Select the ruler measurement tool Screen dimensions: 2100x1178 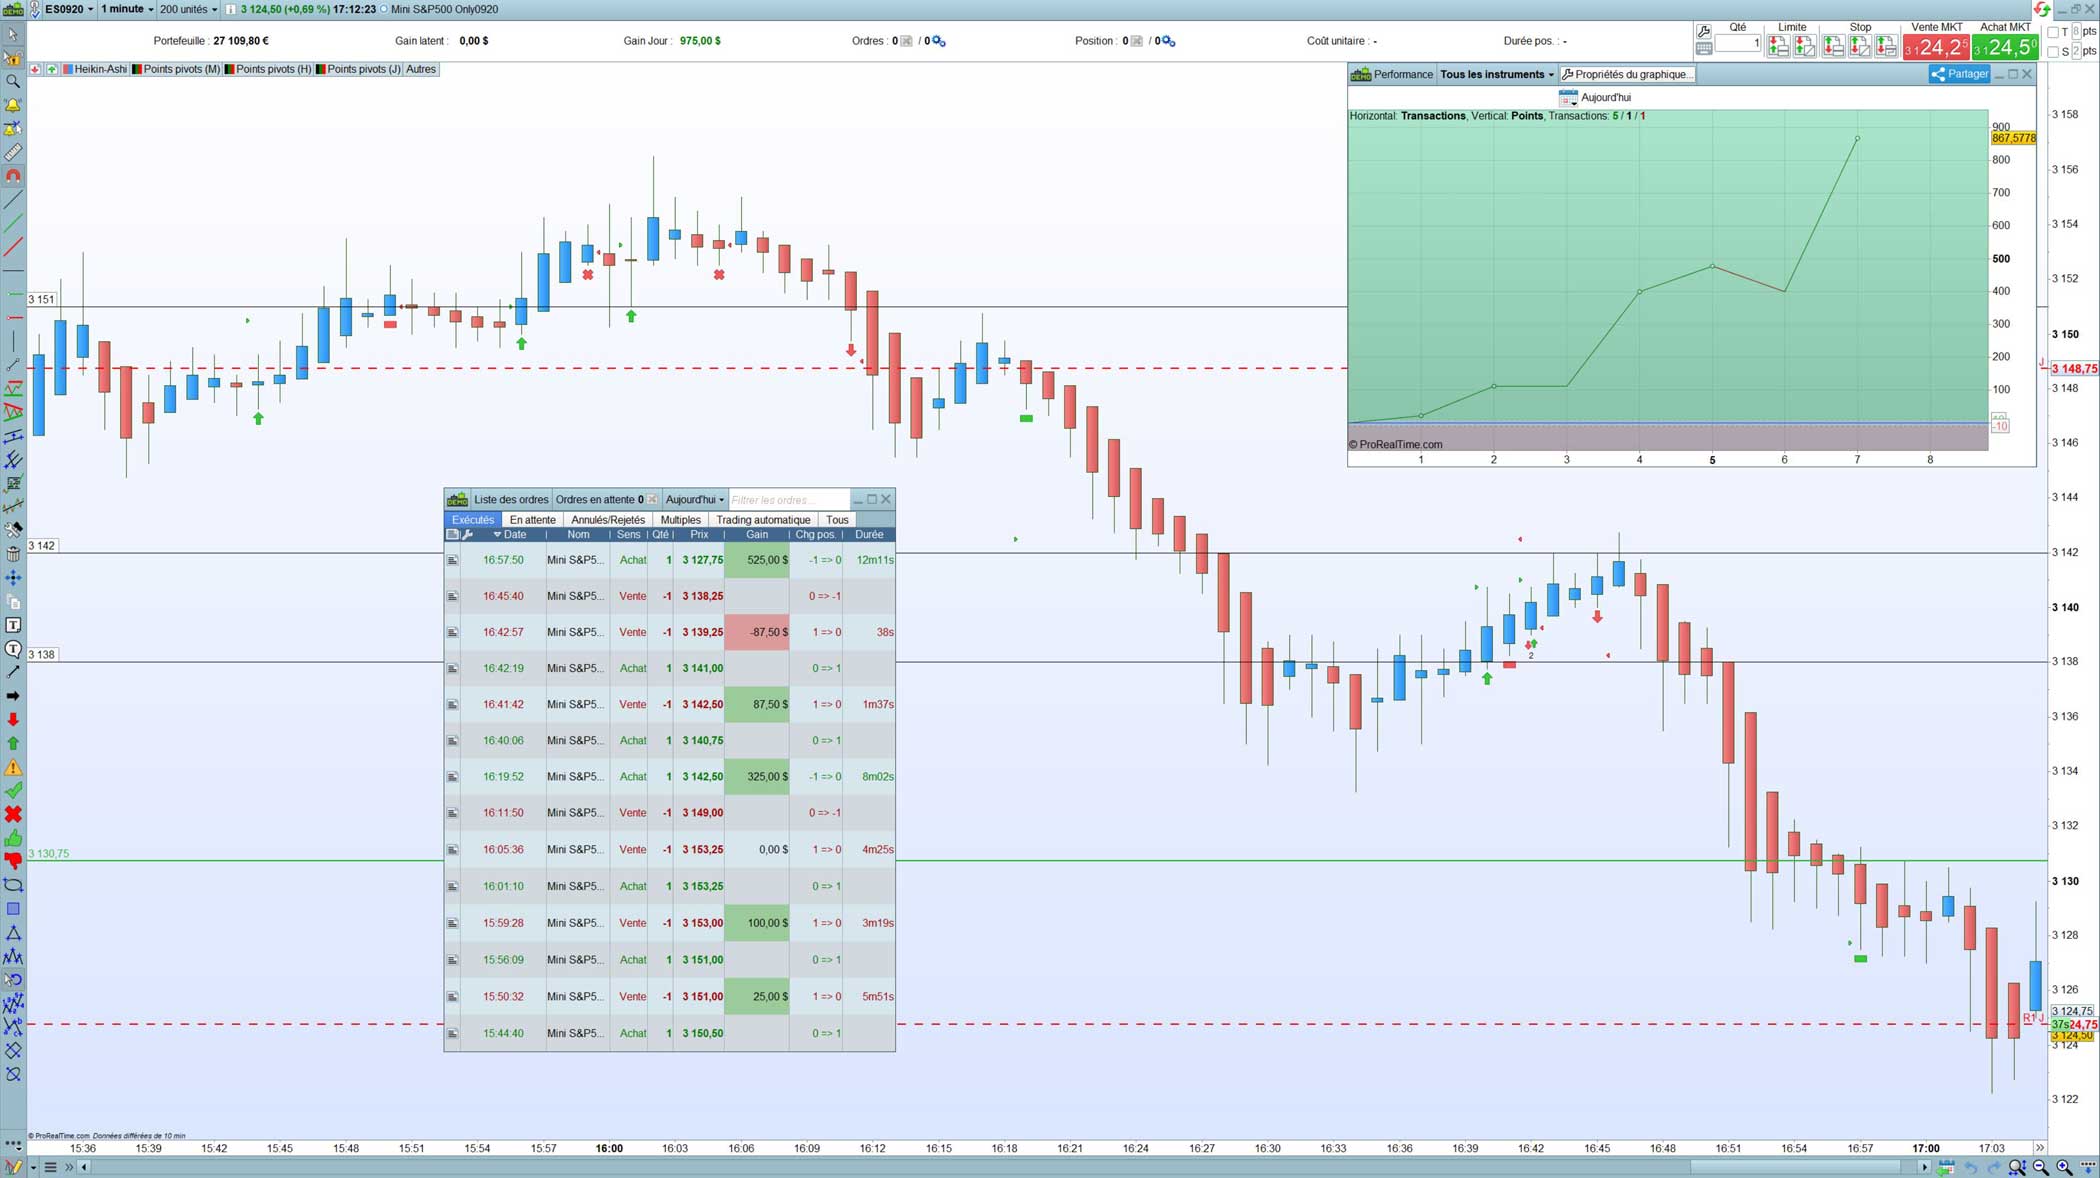[13, 152]
